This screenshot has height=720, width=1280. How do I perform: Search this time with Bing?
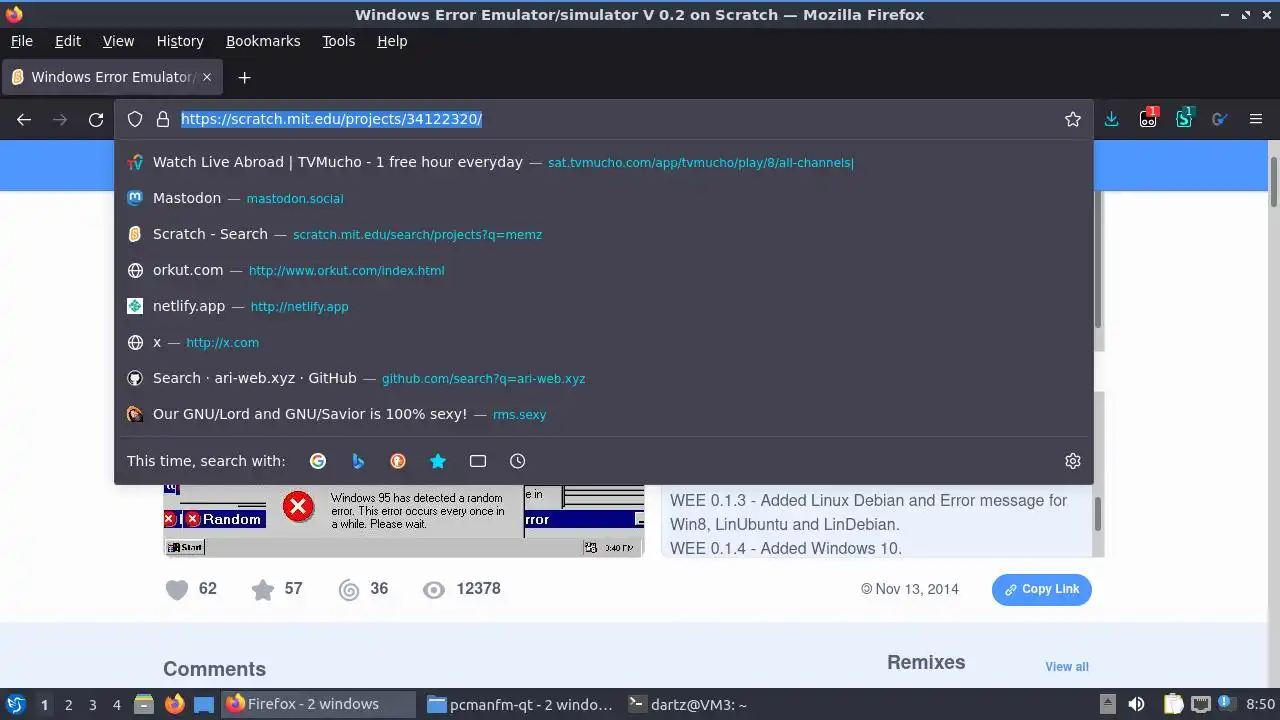pyautogui.click(x=358, y=461)
